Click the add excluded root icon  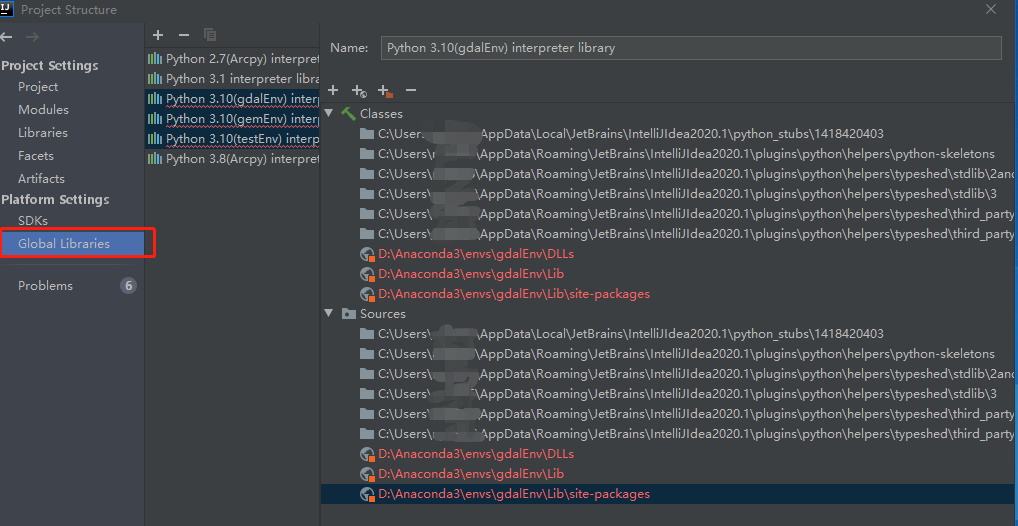[385, 91]
